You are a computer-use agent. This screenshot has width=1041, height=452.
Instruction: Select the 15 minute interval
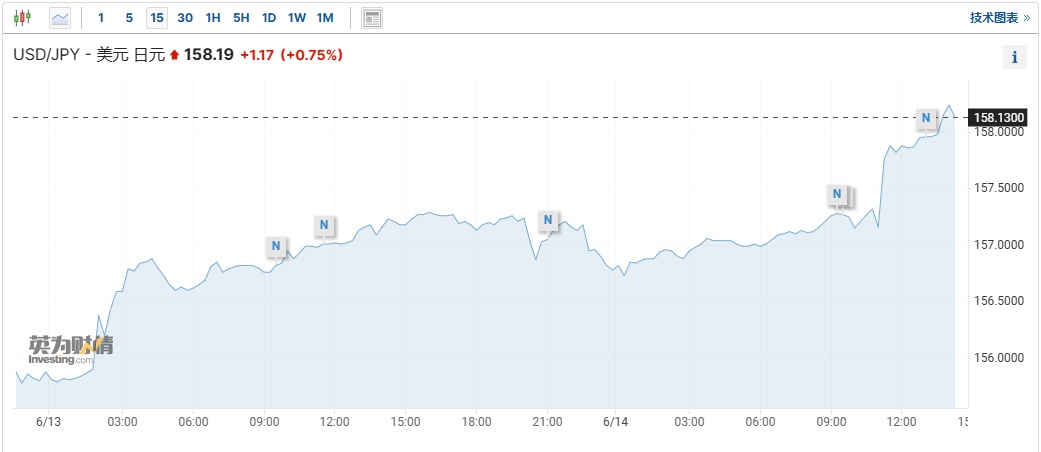157,18
